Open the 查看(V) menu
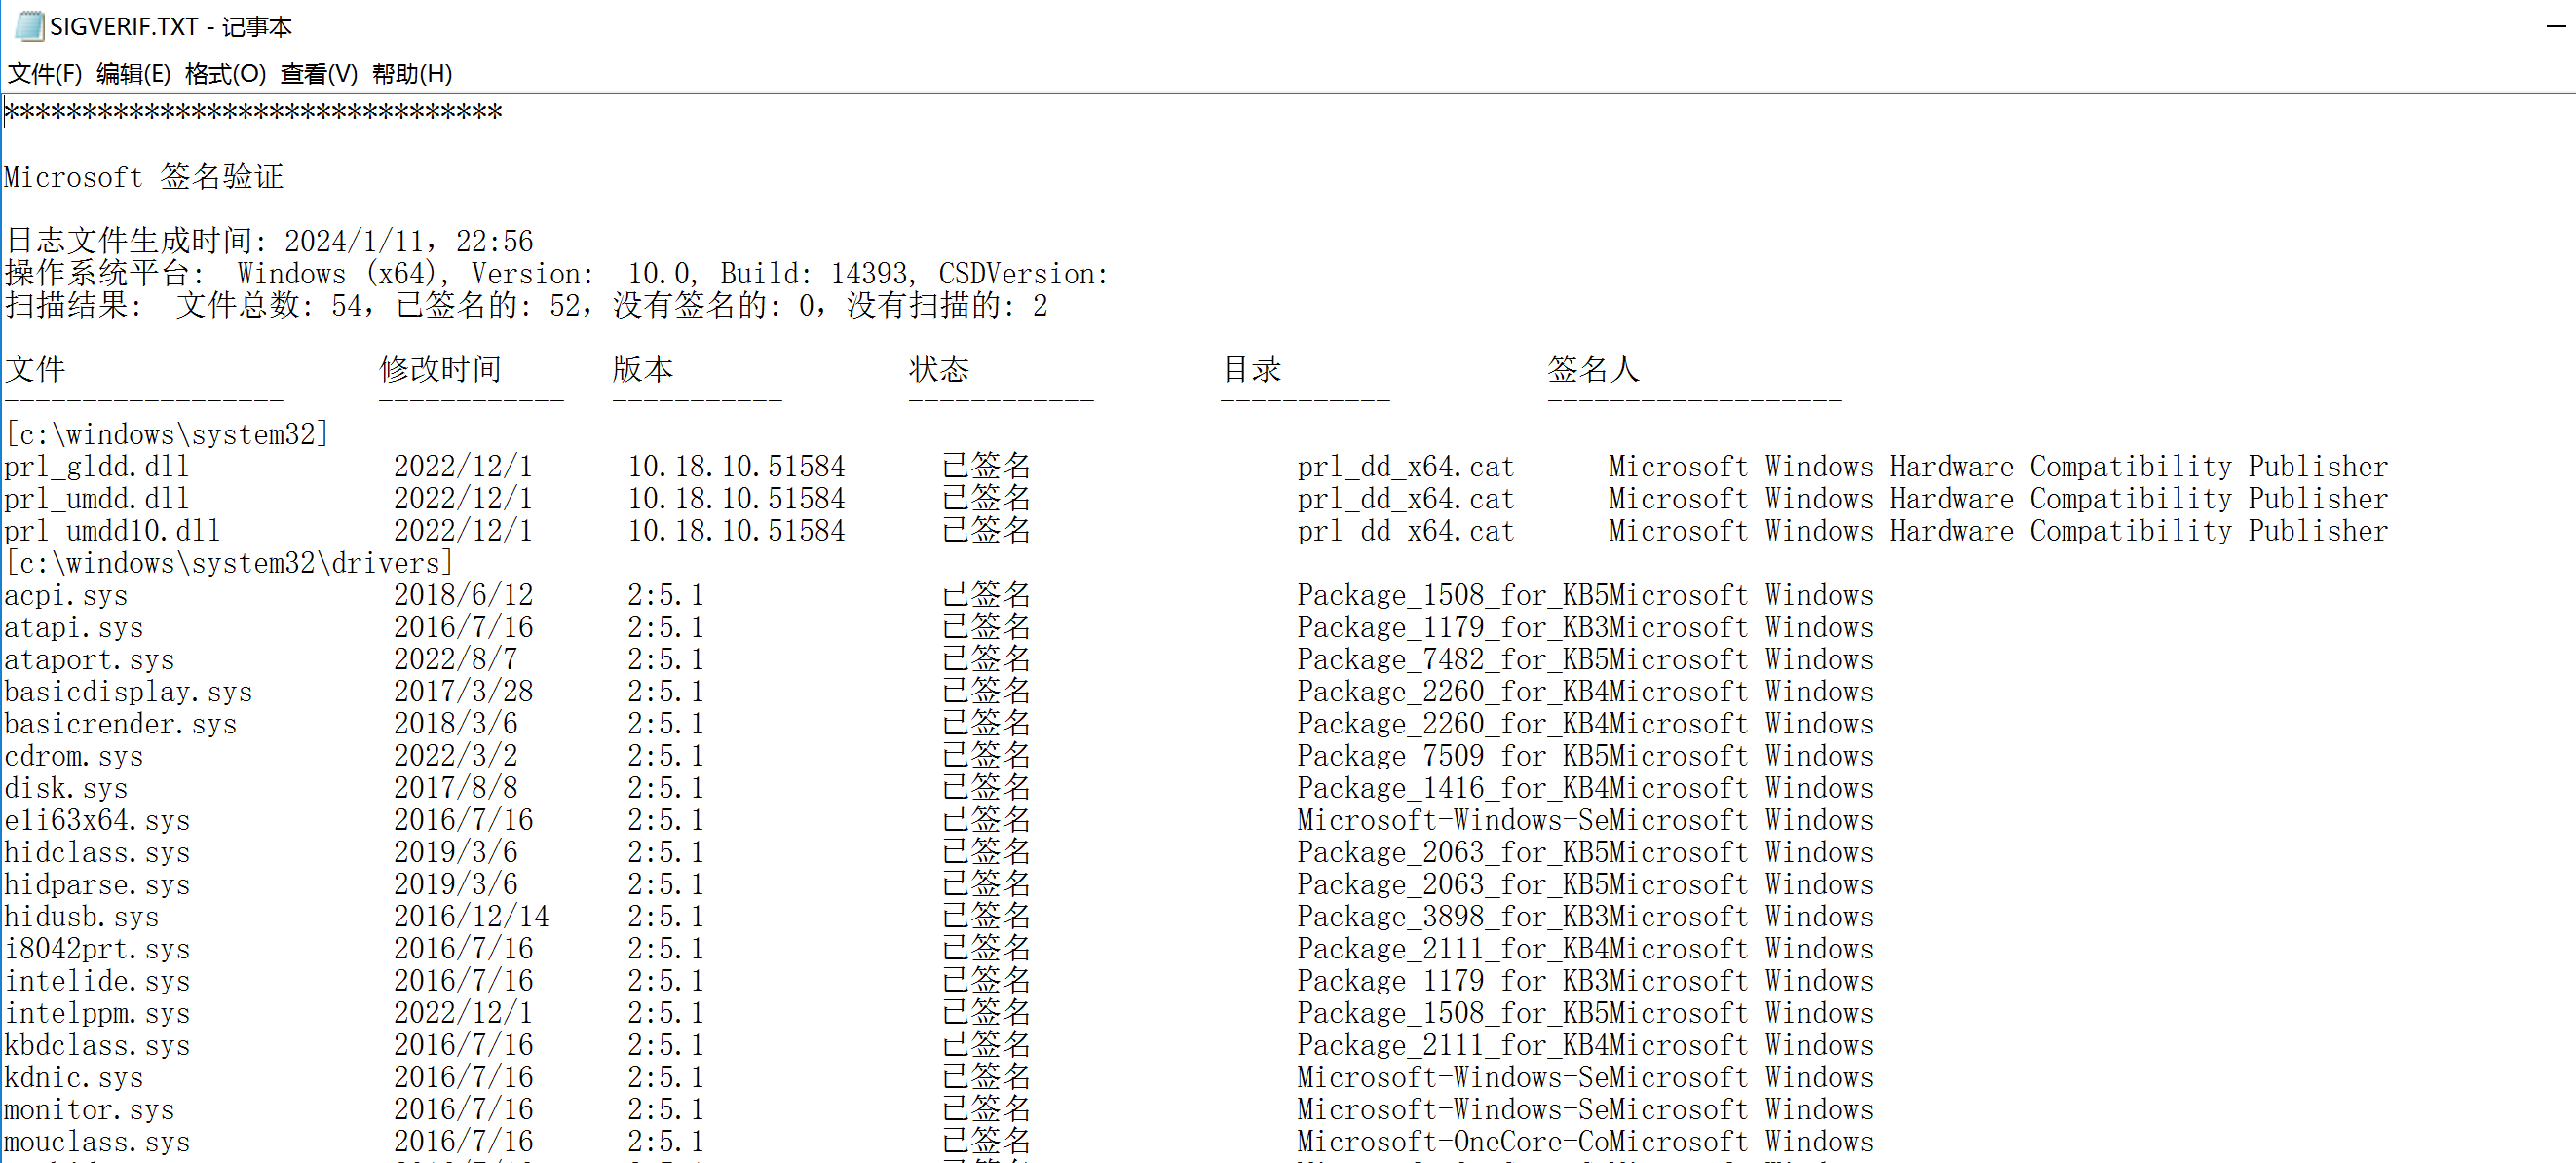This screenshot has height=1163, width=2576. [x=318, y=74]
